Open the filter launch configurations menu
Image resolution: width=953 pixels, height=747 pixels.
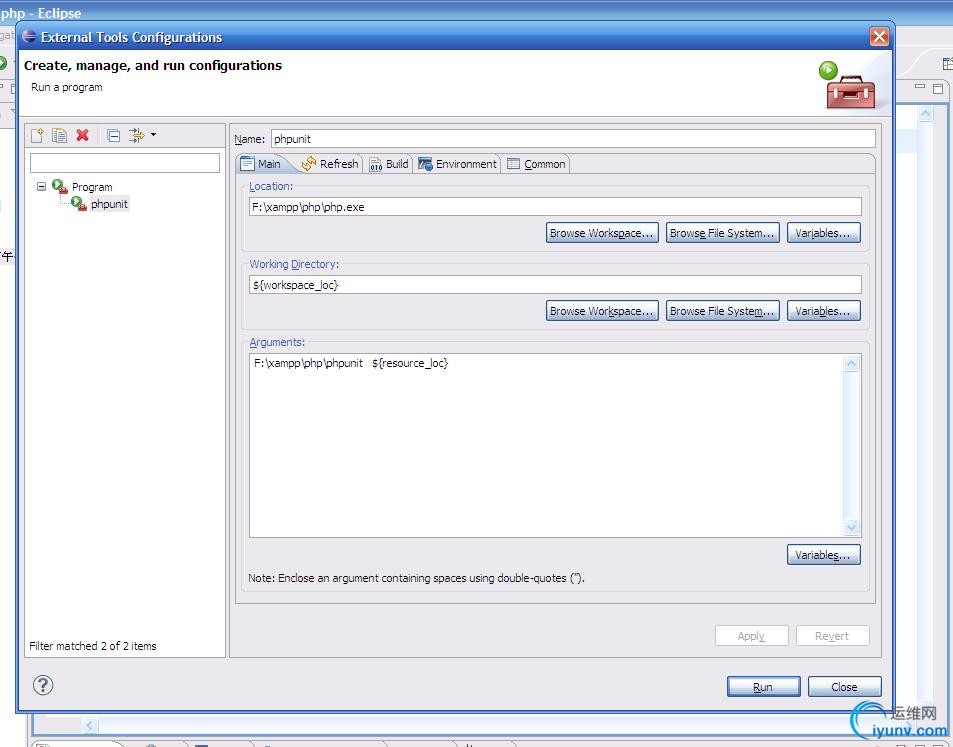pyautogui.click(x=142, y=135)
